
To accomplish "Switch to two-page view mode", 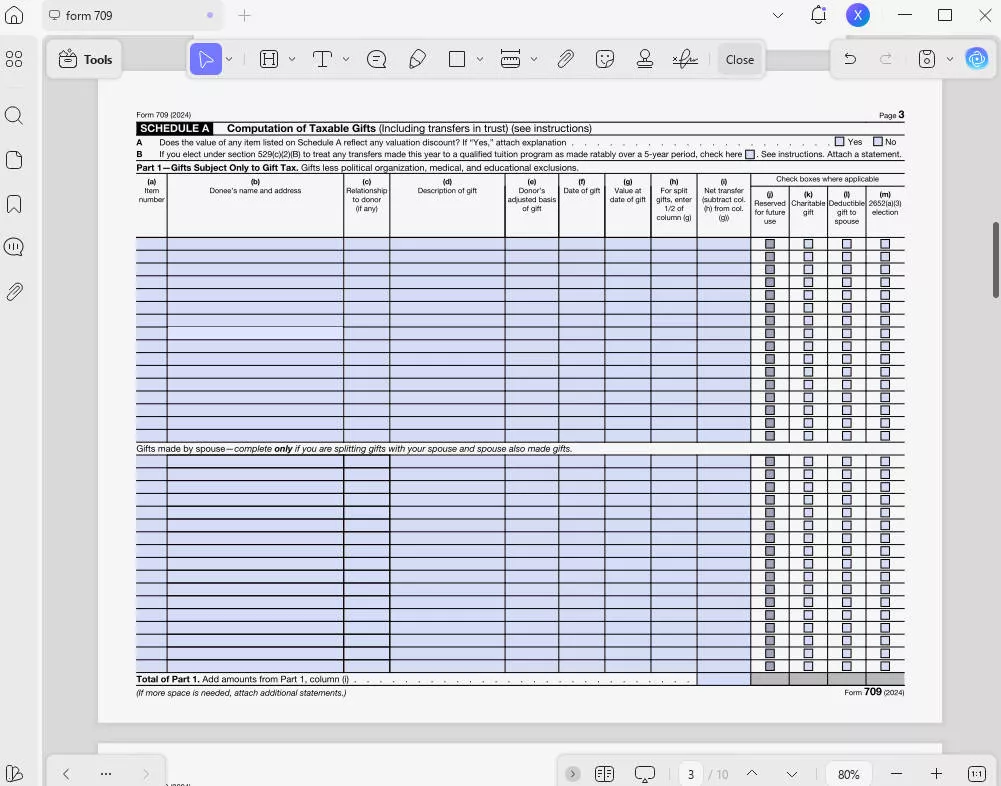I will pos(604,773).
